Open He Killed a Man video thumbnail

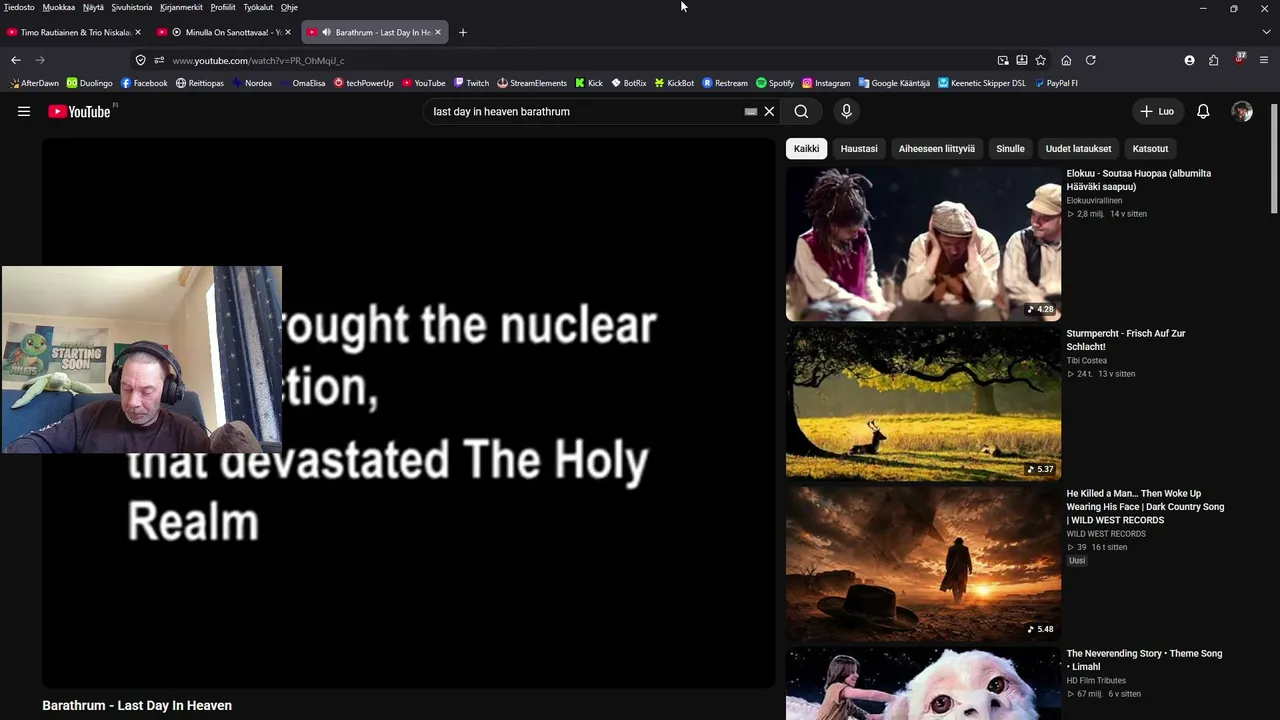coord(923,564)
